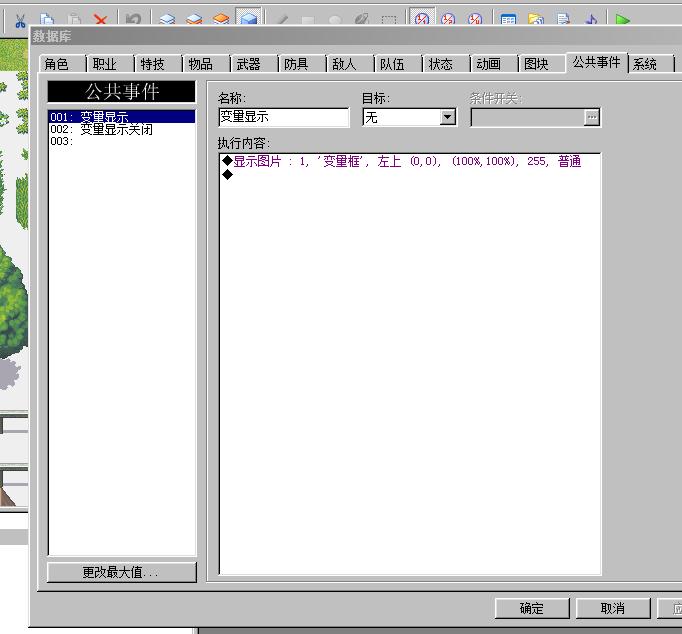Click the Paste icon in toolbar
The height and width of the screenshot is (634, 682).
74,20
